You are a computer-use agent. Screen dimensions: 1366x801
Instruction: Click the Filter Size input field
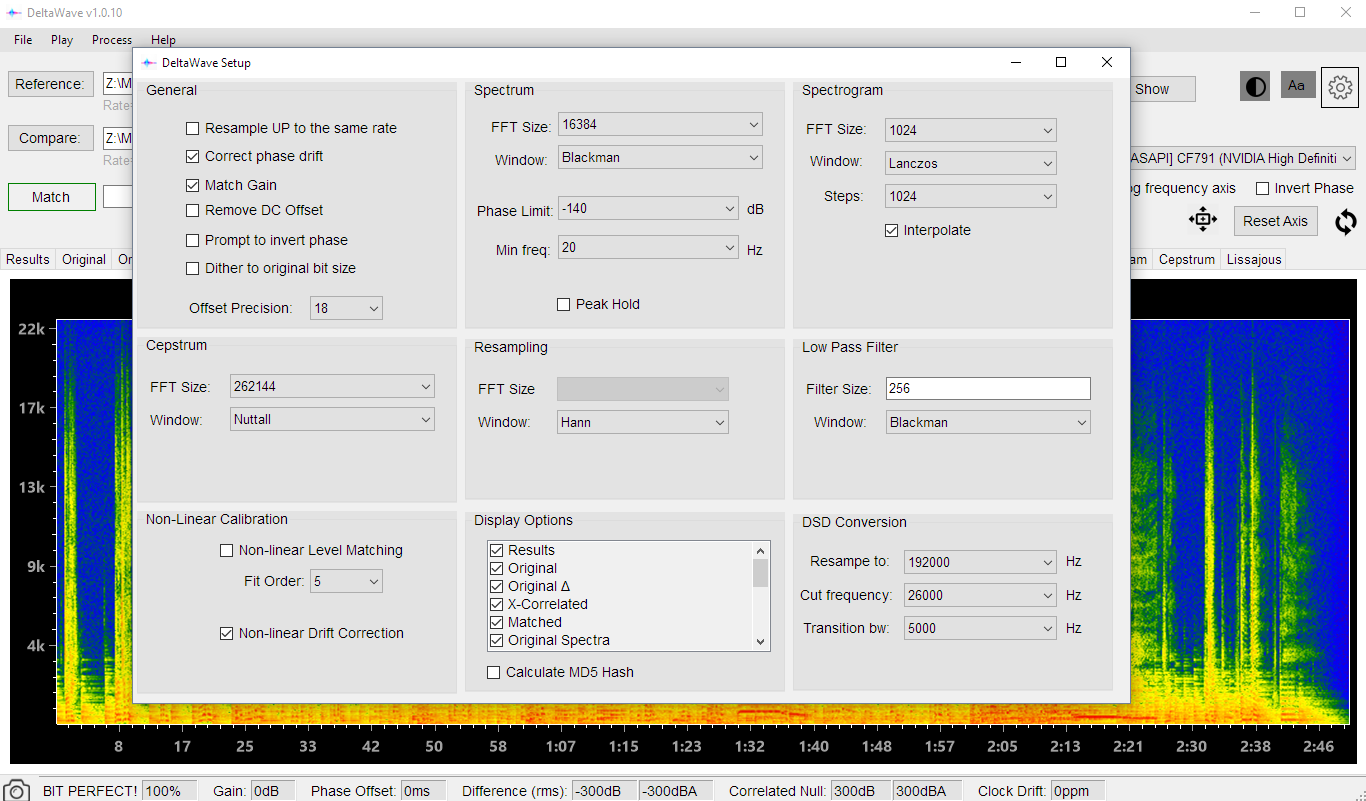[x=988, y=389]
